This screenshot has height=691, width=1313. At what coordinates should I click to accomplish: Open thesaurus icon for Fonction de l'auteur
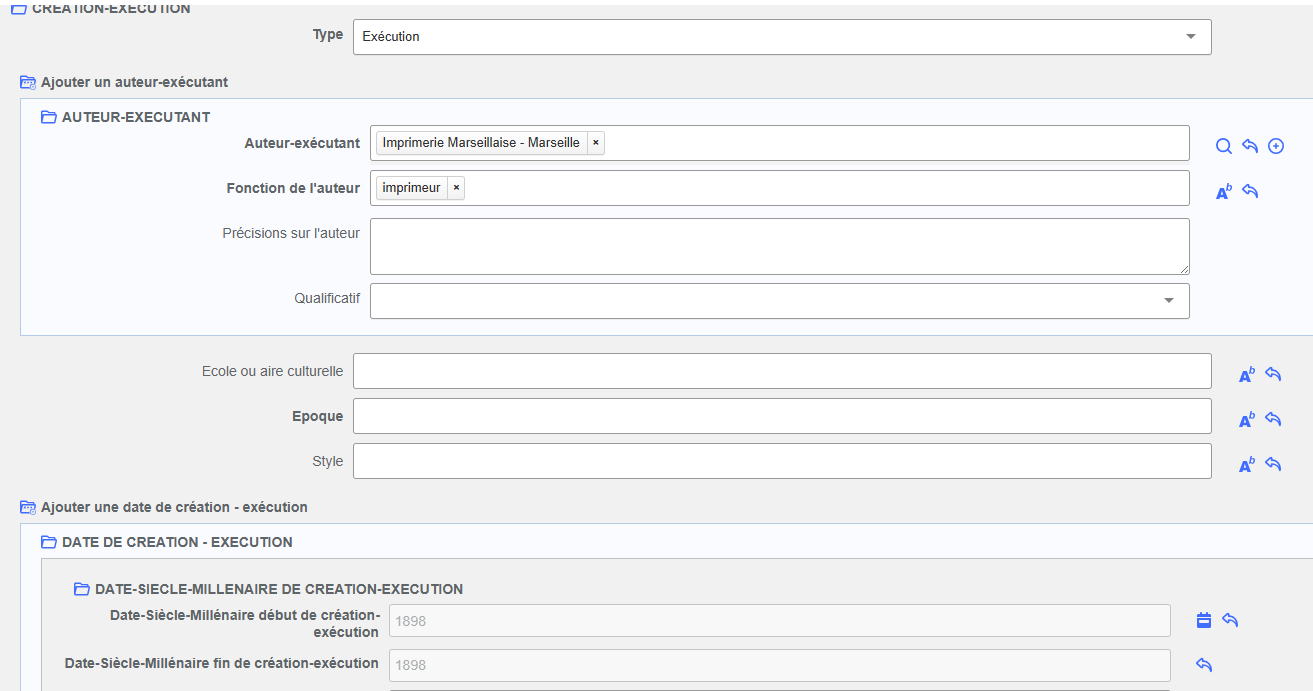point(1223,192)
